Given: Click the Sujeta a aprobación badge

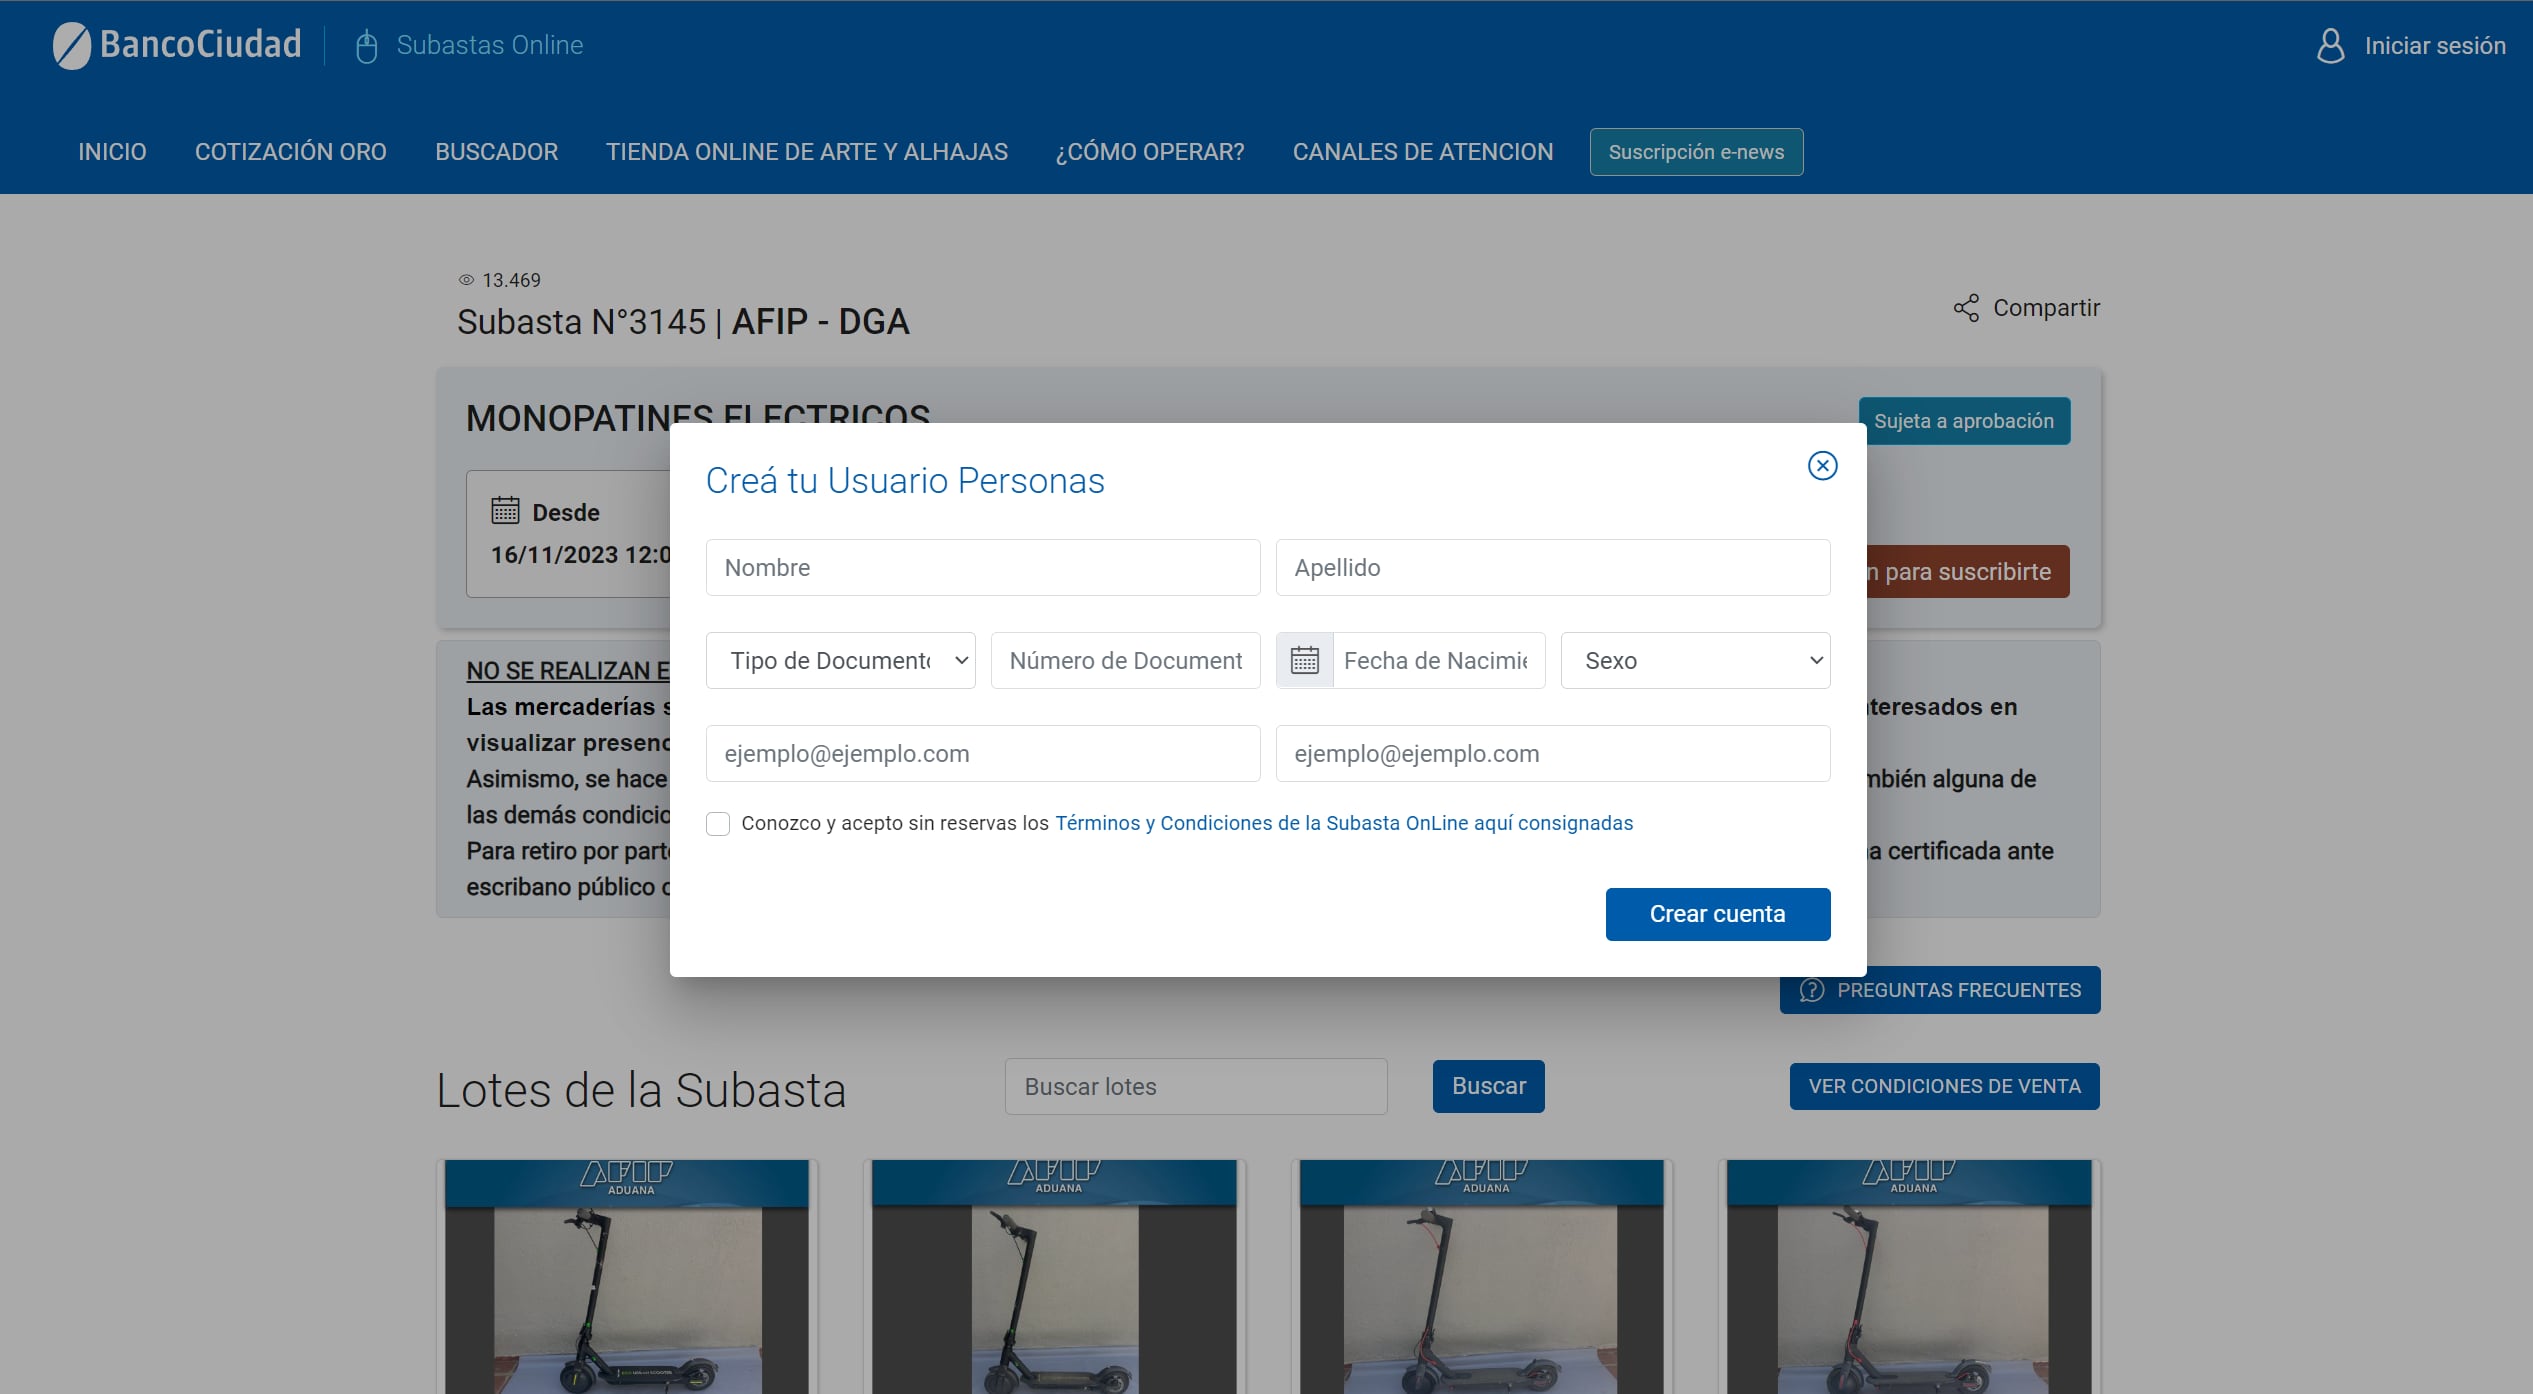Looking at the screenshot, I should [1964, 421].
